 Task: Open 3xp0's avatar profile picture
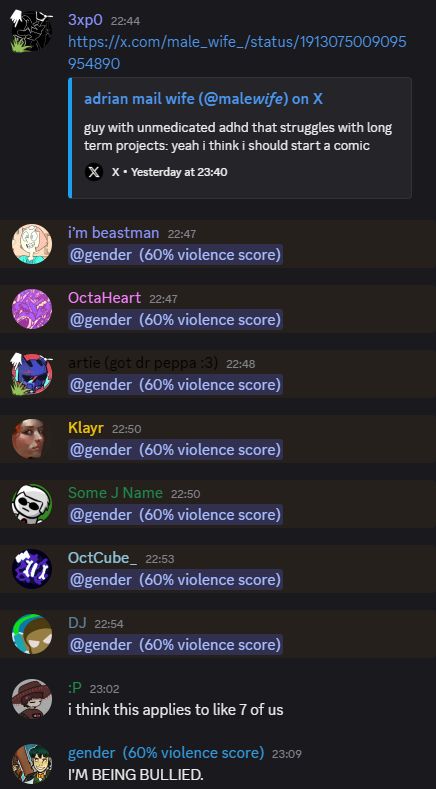click(32, 32)
